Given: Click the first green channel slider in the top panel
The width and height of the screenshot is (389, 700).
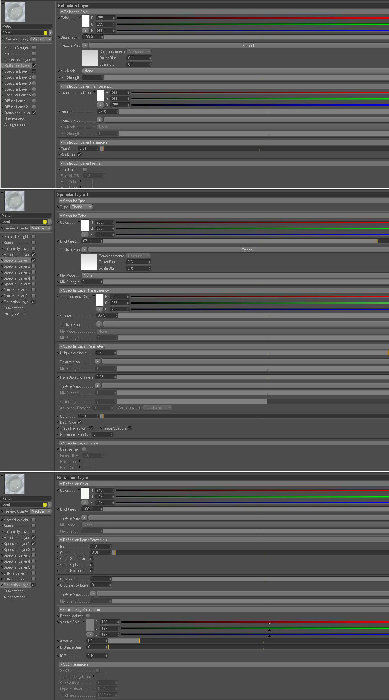Looking at the screenshot, I should click(252, 24).
